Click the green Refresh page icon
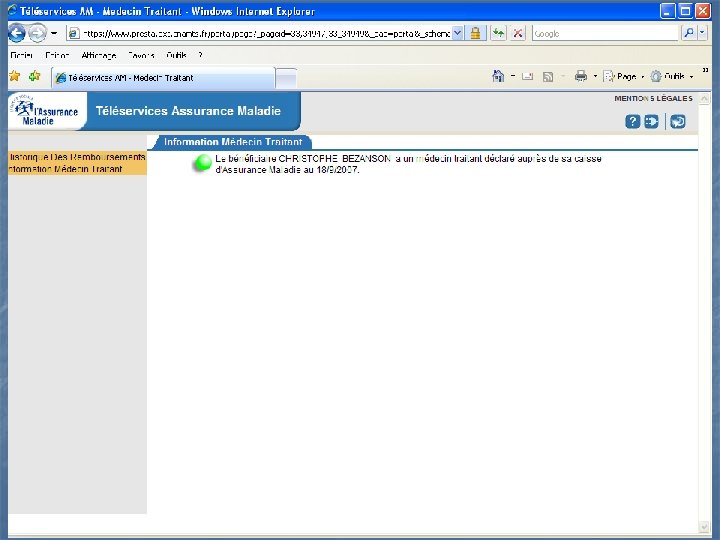The height and width of the screenshot is (540, 720). 498,34
